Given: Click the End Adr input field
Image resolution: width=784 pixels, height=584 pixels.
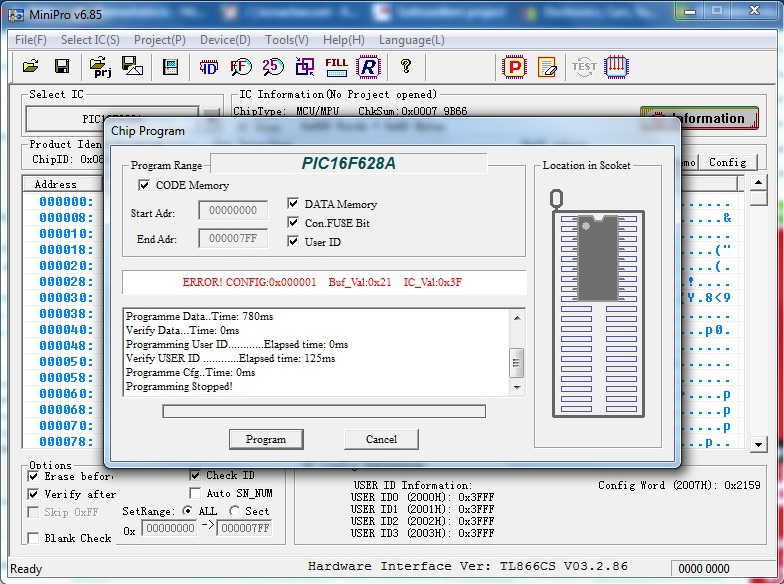Looking at the screenshot, I should [233, 238].
